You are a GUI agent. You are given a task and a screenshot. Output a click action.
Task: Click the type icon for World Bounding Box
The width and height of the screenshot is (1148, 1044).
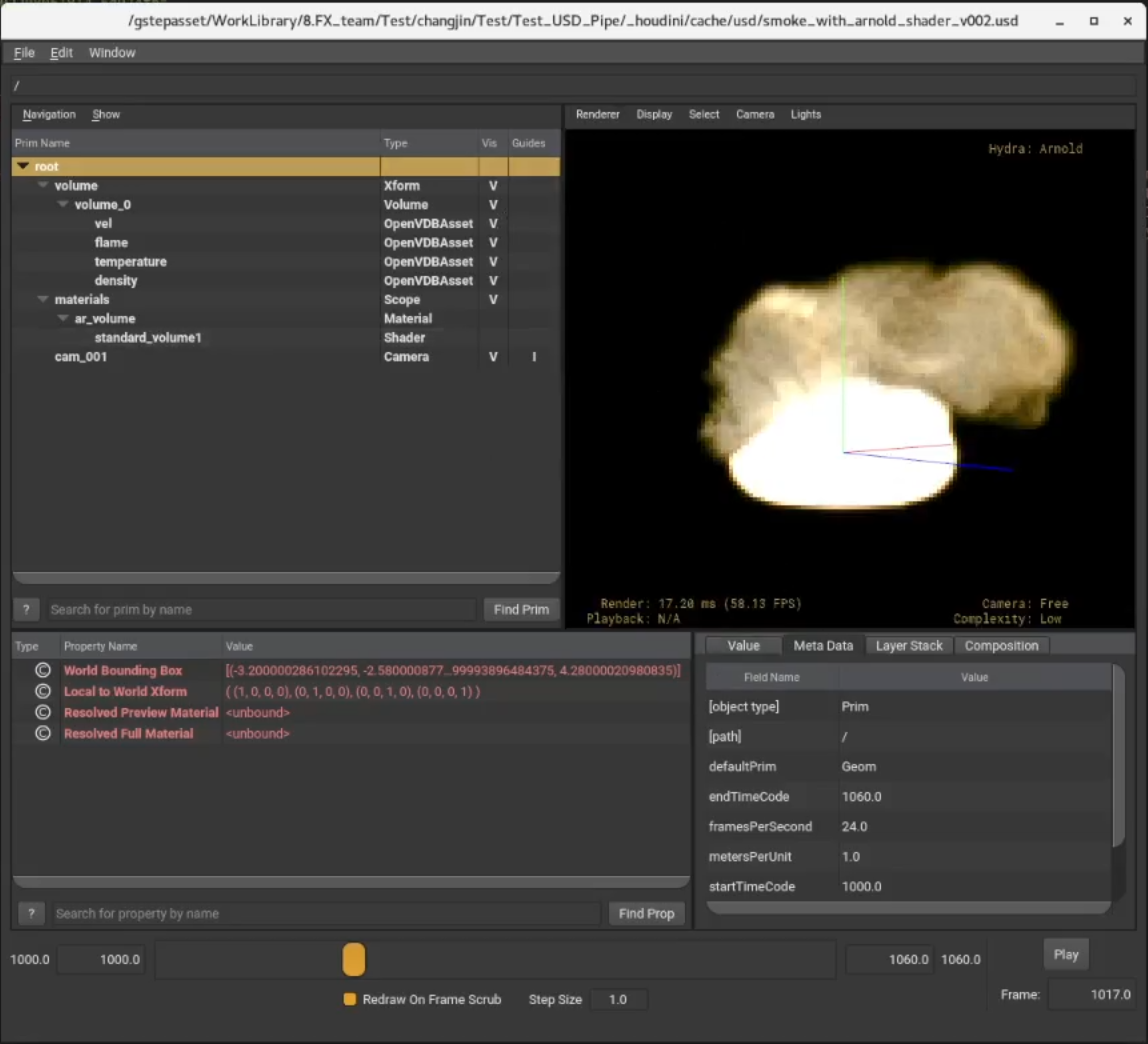tap(42, 670)
